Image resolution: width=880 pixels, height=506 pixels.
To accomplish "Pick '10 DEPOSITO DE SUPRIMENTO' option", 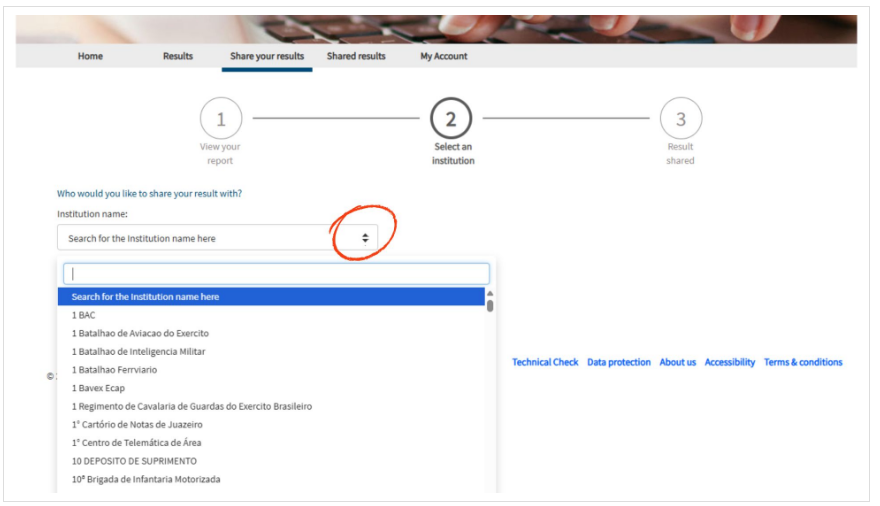I will coord(134,461).
